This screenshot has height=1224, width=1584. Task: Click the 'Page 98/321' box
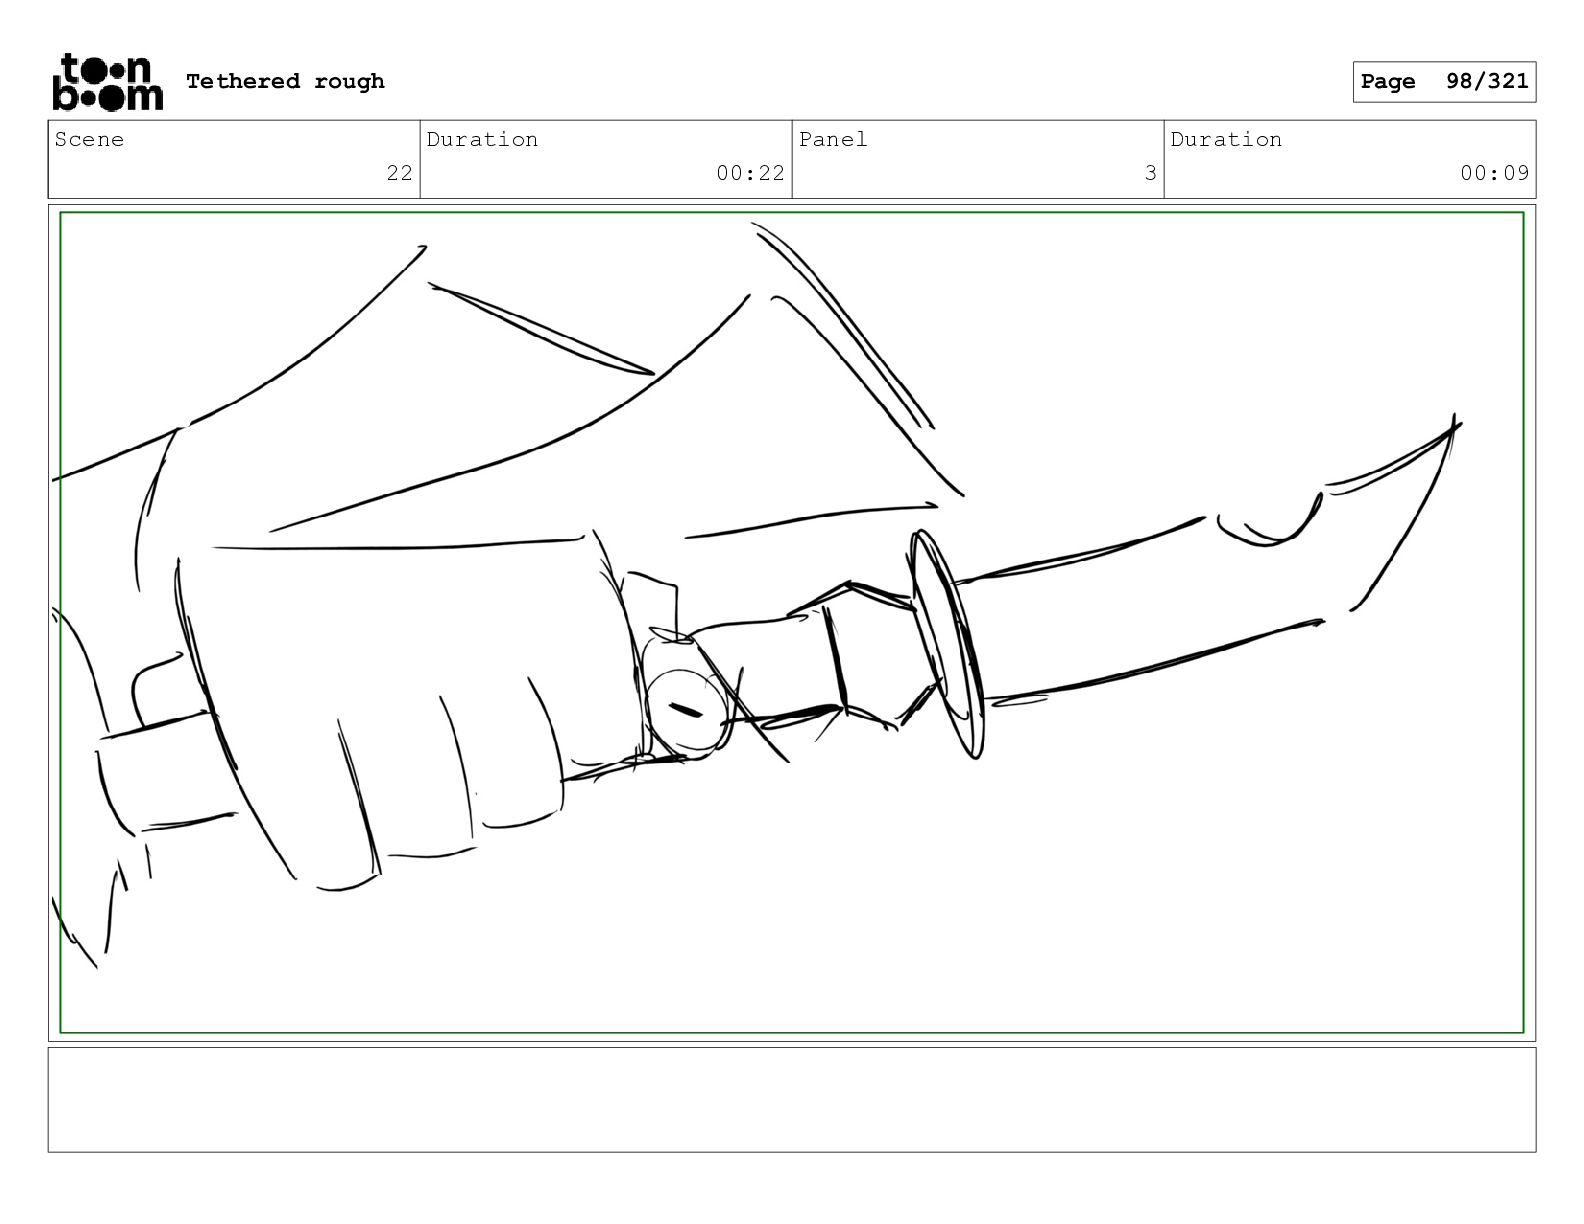point(1444,82)
